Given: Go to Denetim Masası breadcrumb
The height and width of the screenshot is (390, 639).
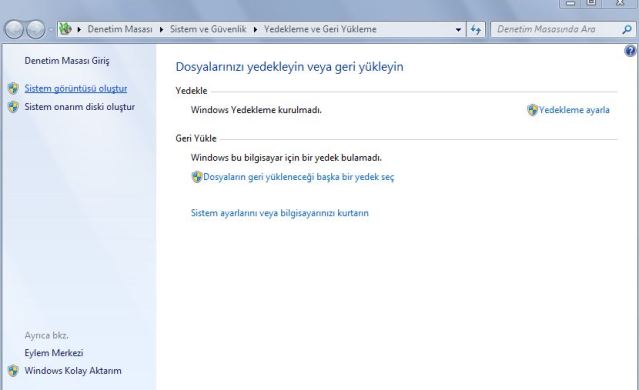Looking at the screenshot, I should pos(120,29).
